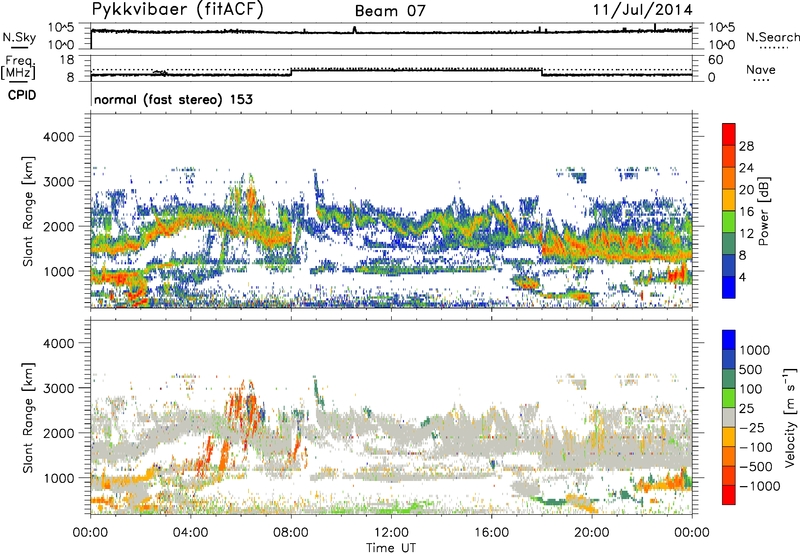The height and width of the screenshot is (554, 800).
Task: Pick Power colorbar segment between 24 and 28
Action: 729,156
